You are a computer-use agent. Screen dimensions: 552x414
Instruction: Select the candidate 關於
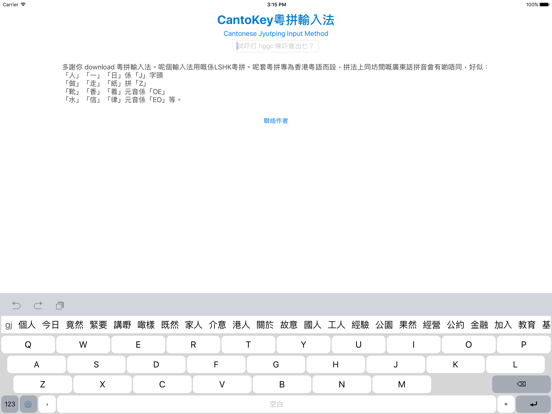click(265, 325)
